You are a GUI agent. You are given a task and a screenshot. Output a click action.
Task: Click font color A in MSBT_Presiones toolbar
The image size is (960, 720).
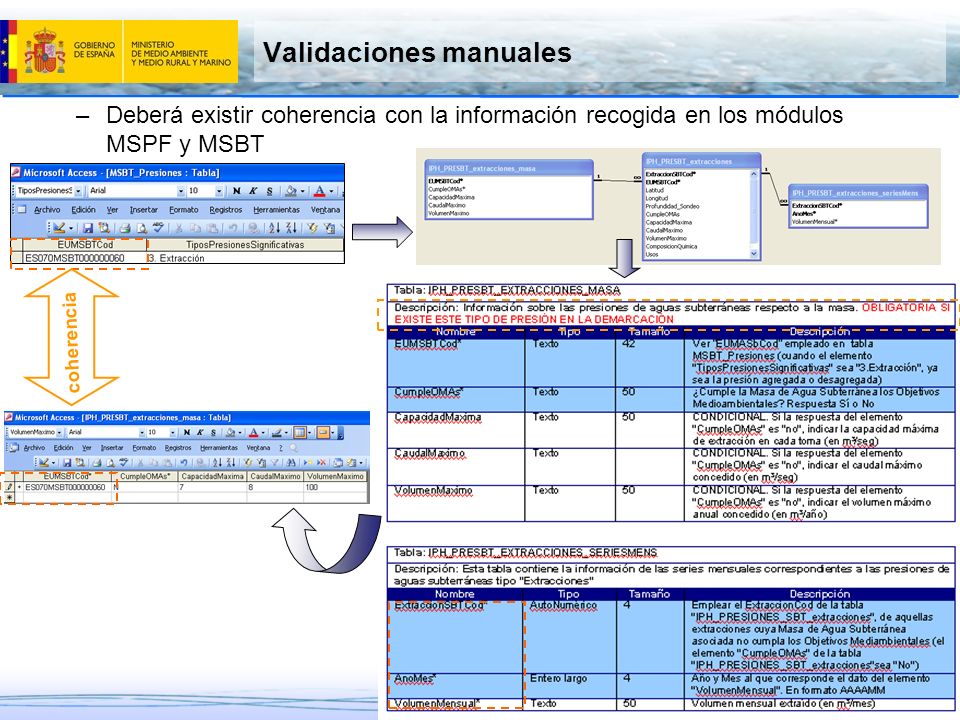coord(320,191)
